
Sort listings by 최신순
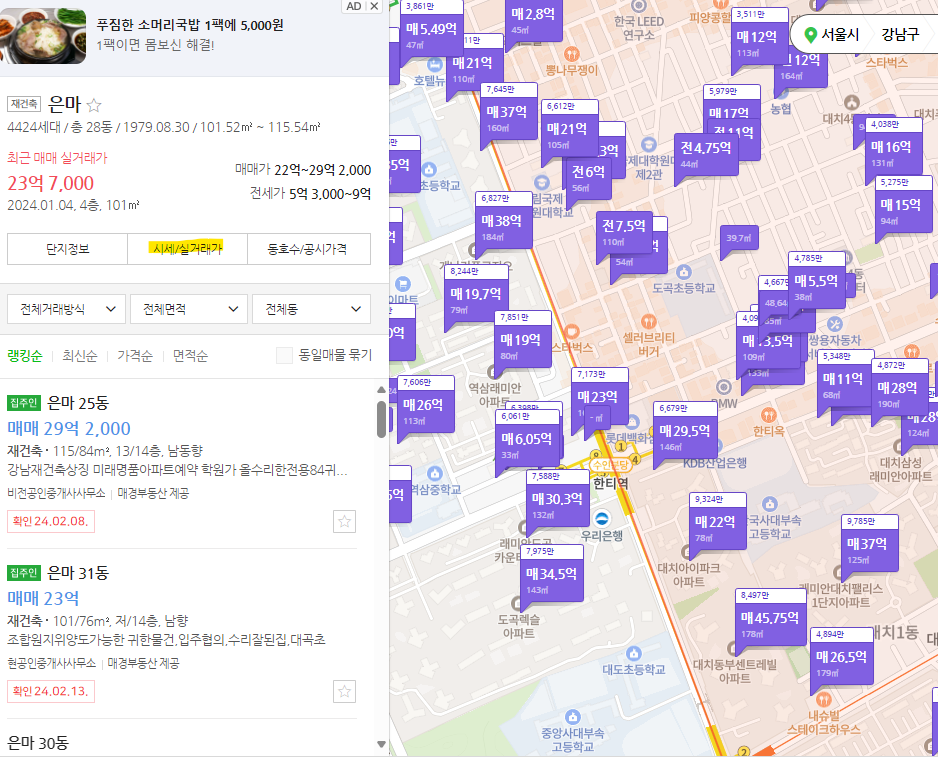pos(80,356)
